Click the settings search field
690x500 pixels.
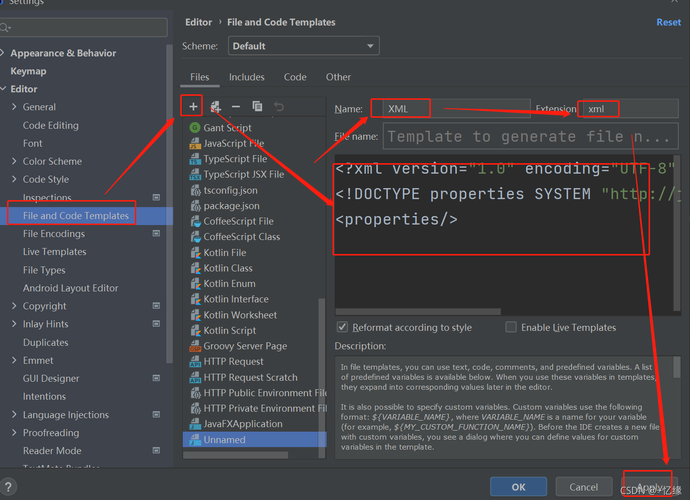tap(84, 28)
